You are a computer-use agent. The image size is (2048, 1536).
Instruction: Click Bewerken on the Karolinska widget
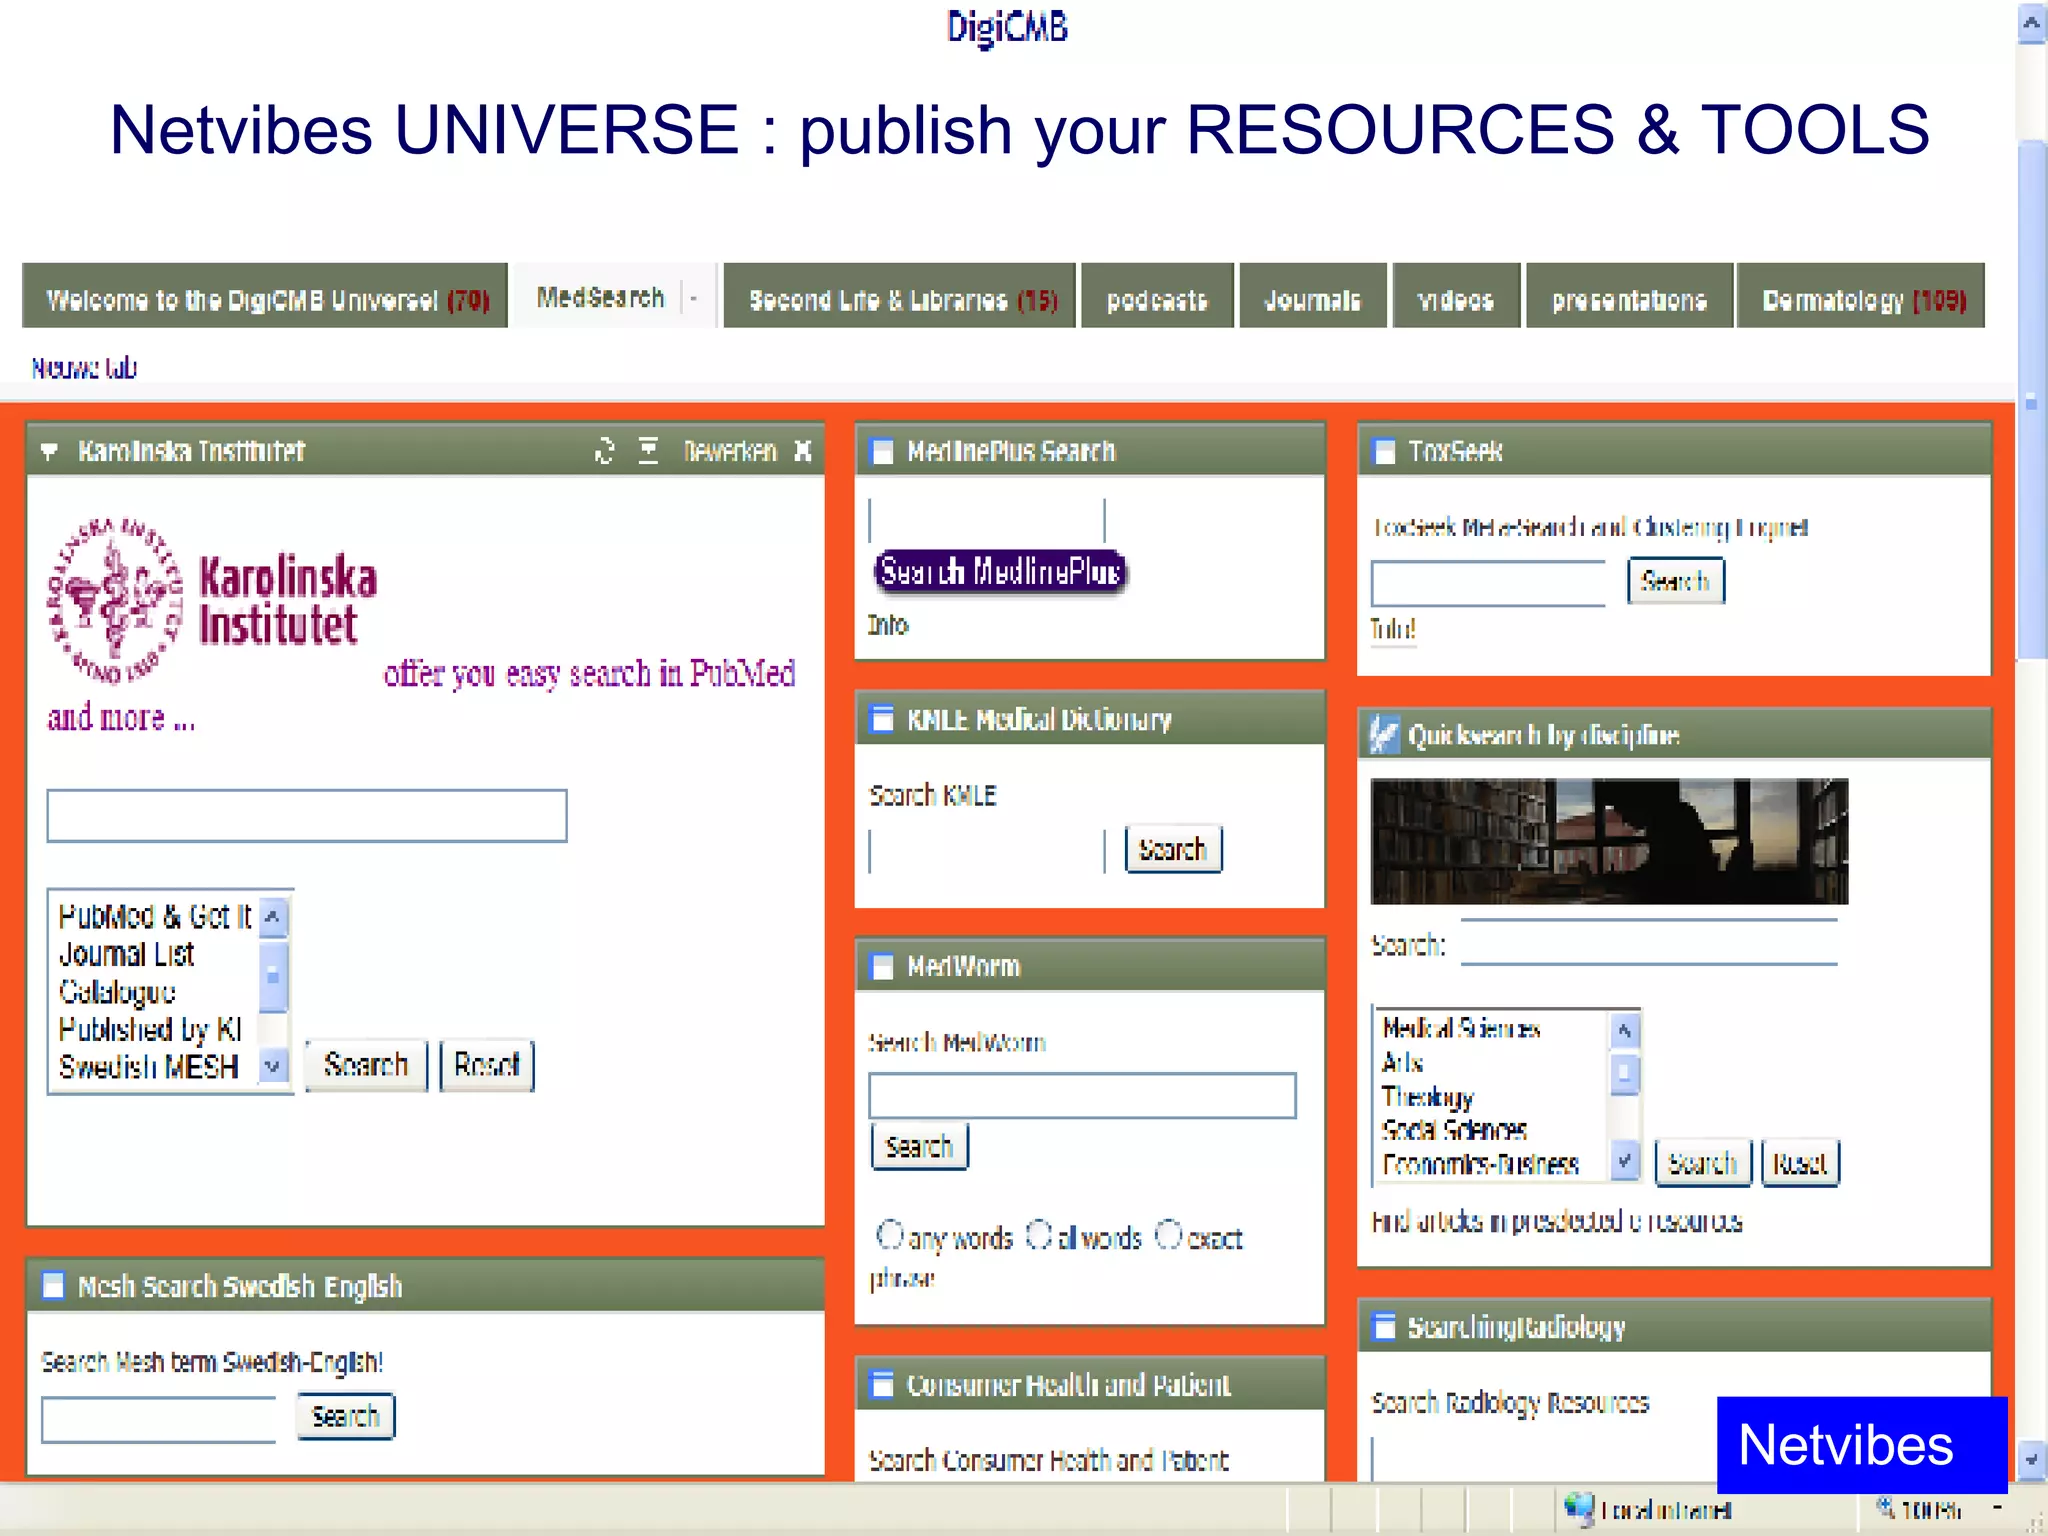(x=730, y=451)
